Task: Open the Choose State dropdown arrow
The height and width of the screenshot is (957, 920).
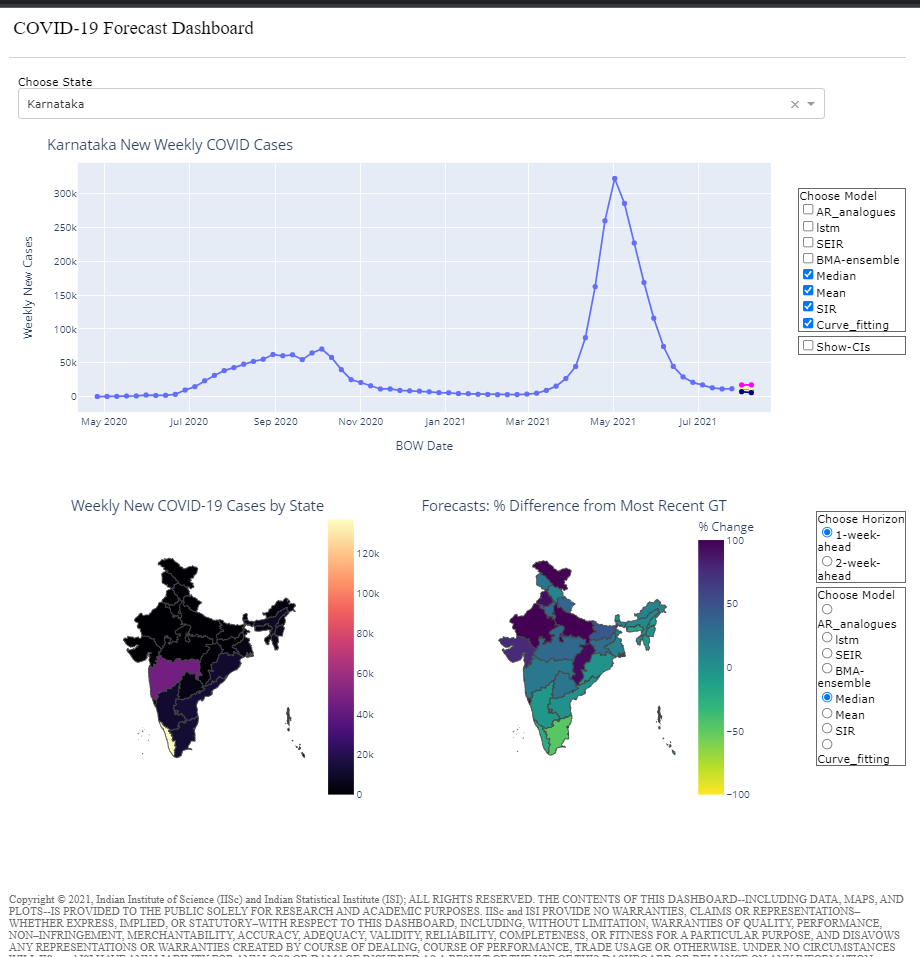Action: 811,104
